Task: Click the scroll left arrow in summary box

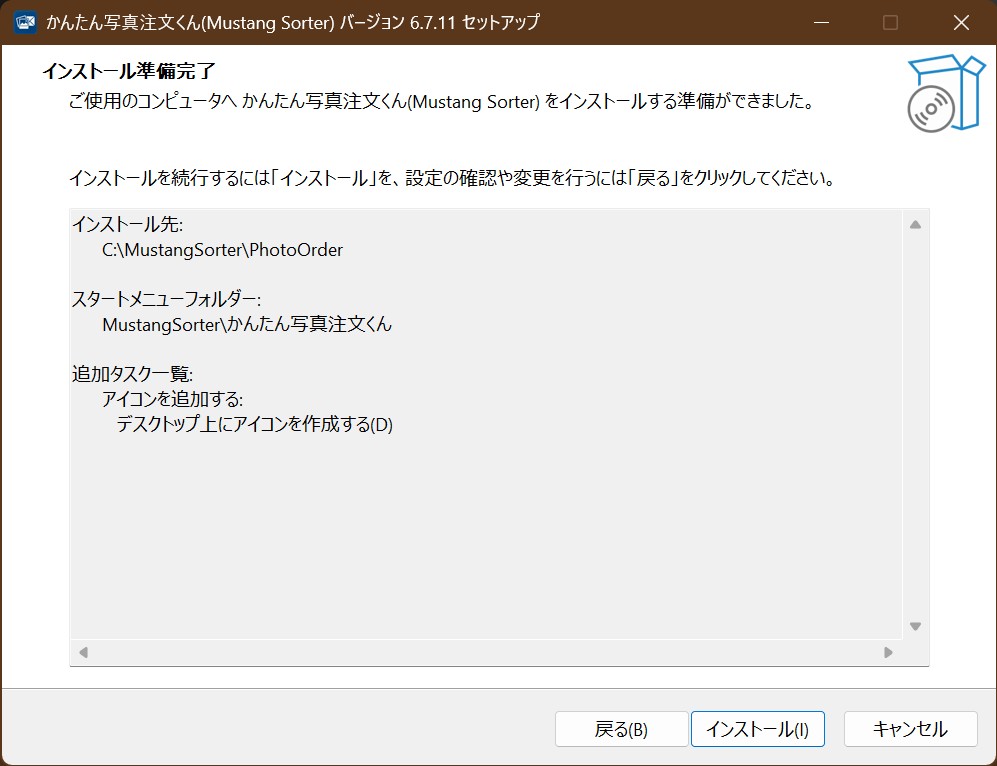Action: tap(83, 652)
